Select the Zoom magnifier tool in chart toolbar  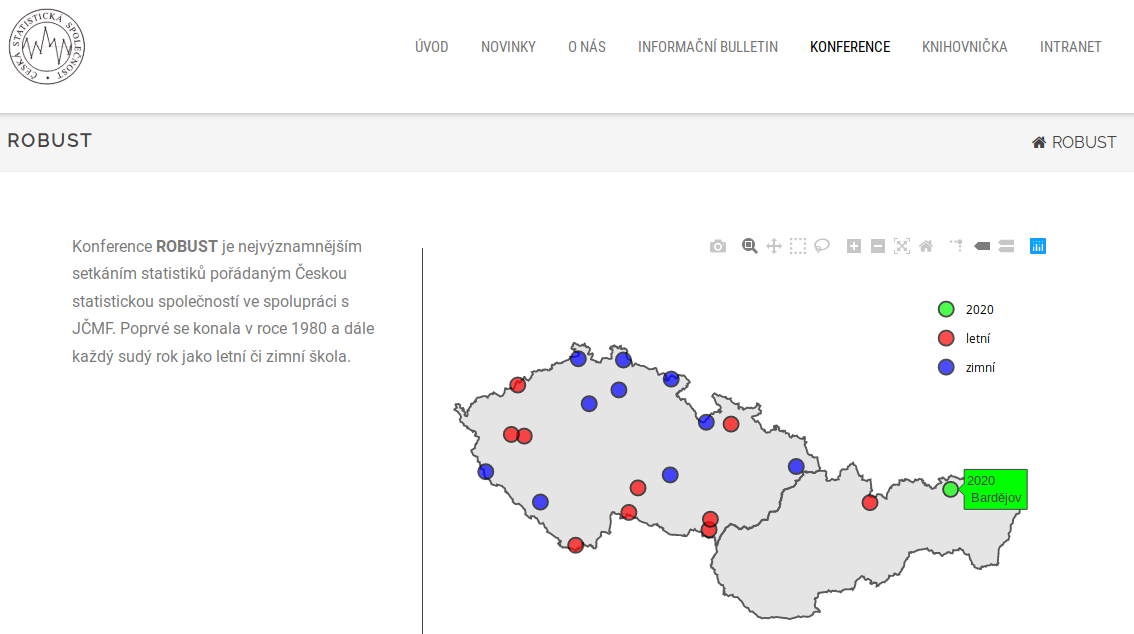[749, 247]
